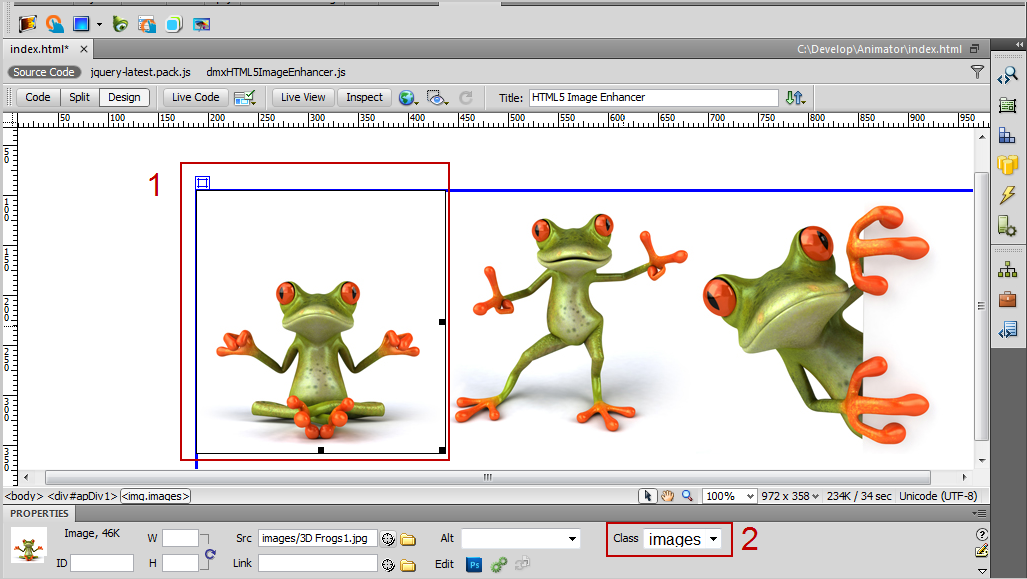This screenshot has width=1027, height=579.
Task: Show the Source Code related file
Action: (x=44, y=72)
